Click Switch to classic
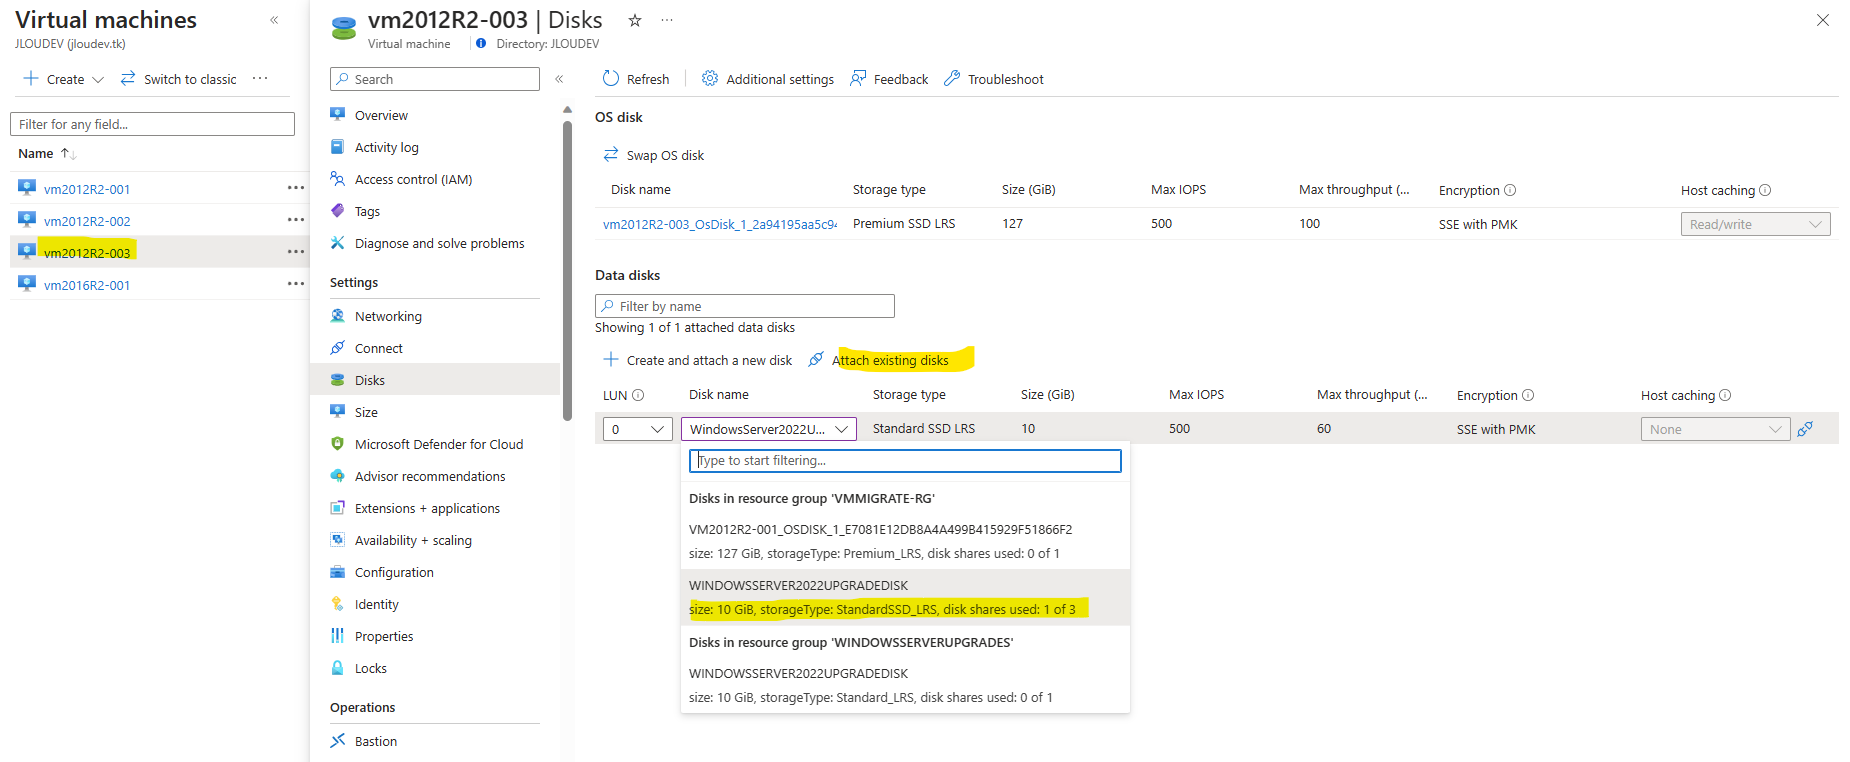 [179, 79]
